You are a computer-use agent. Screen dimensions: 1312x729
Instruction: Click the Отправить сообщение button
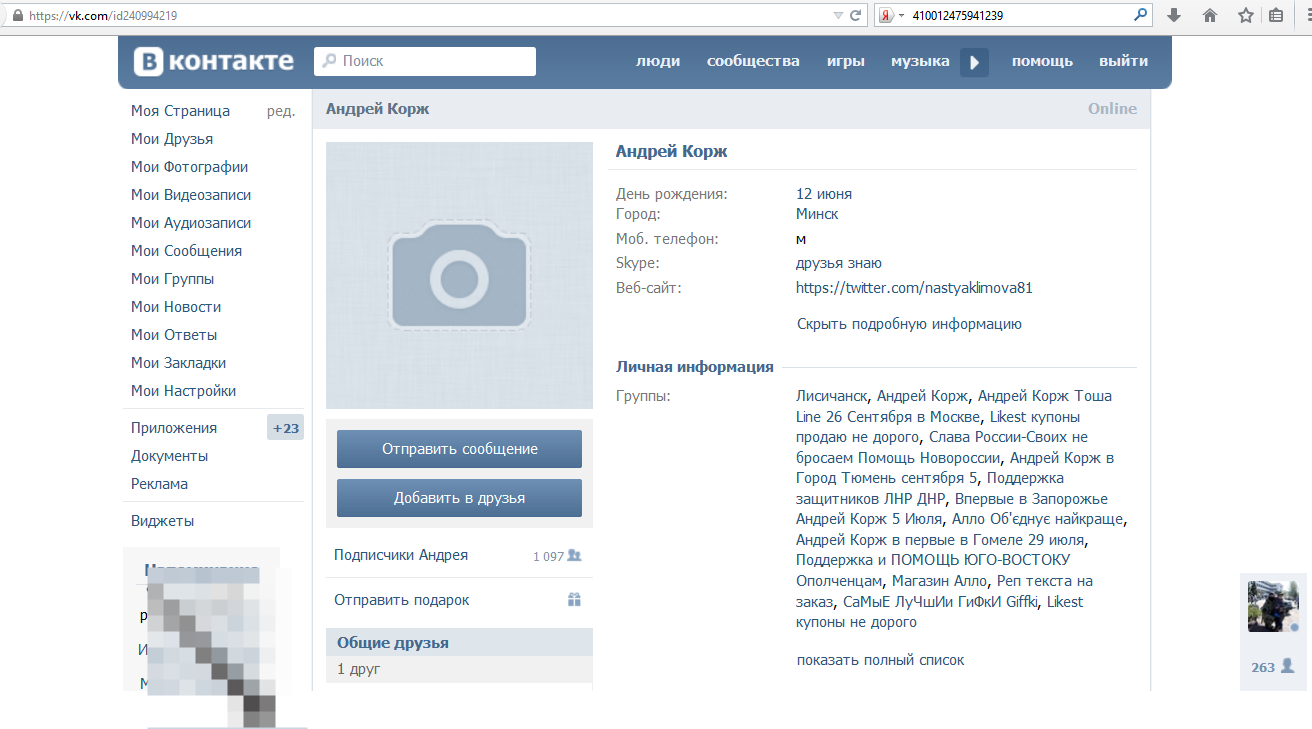click(459, 449)
